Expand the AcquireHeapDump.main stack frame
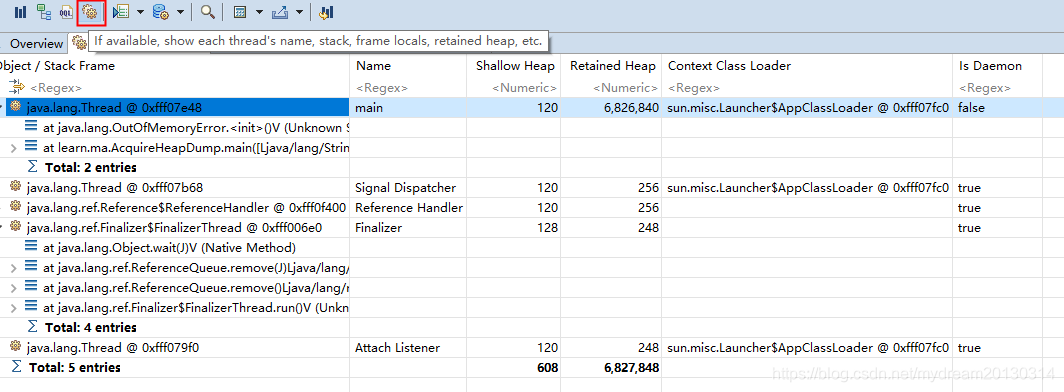Image resolution: width=1064 pixels, height=392 pixels. coord(14,147)
